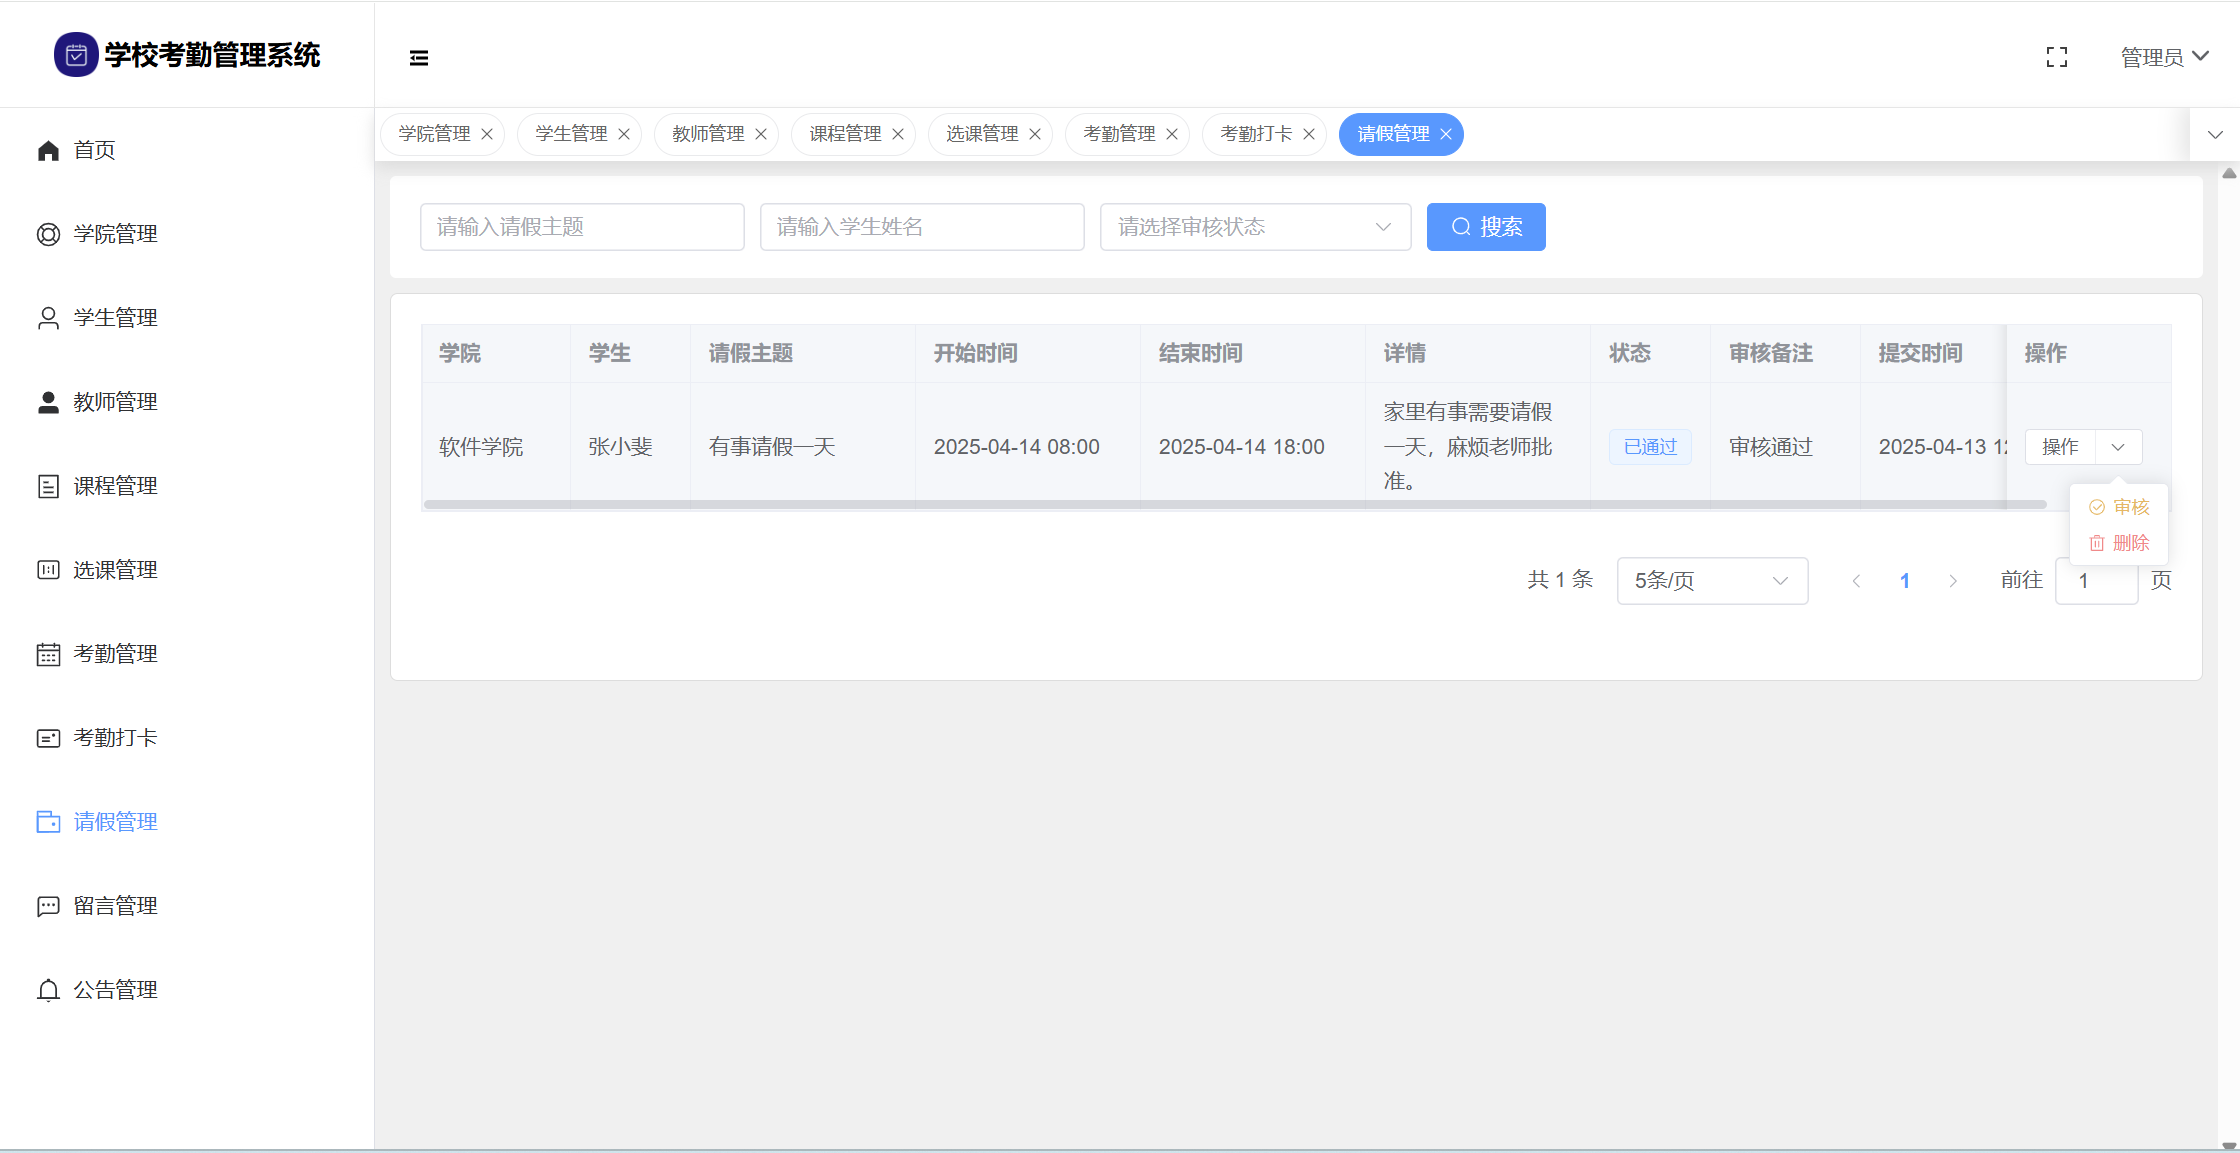Switch to the 课程管理 tab

(x=845, y=134)
